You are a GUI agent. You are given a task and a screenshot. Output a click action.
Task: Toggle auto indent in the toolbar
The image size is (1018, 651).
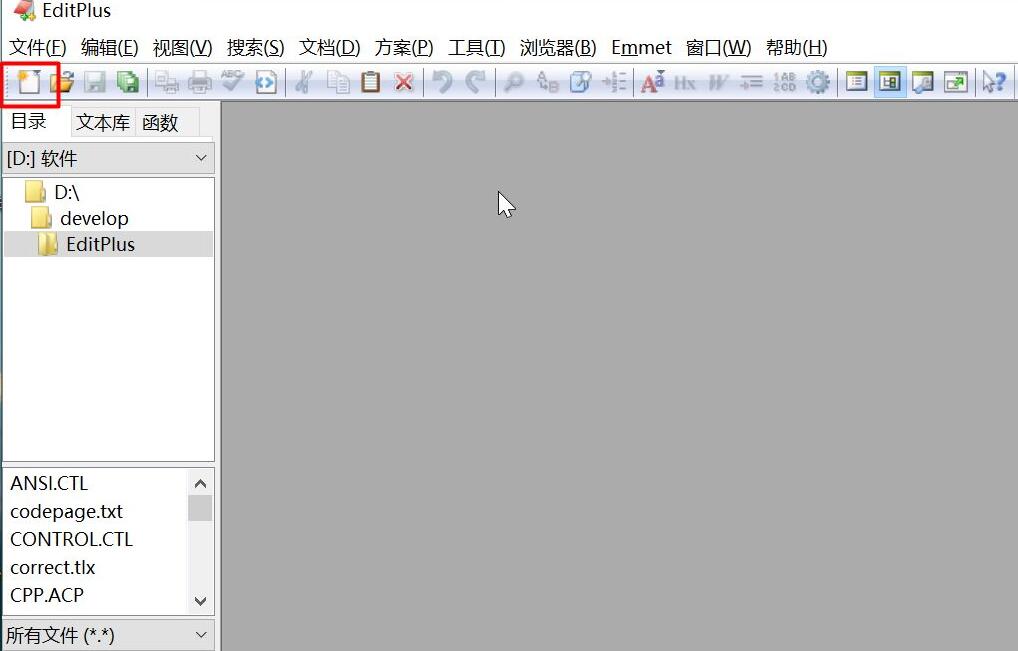[751, 82]
